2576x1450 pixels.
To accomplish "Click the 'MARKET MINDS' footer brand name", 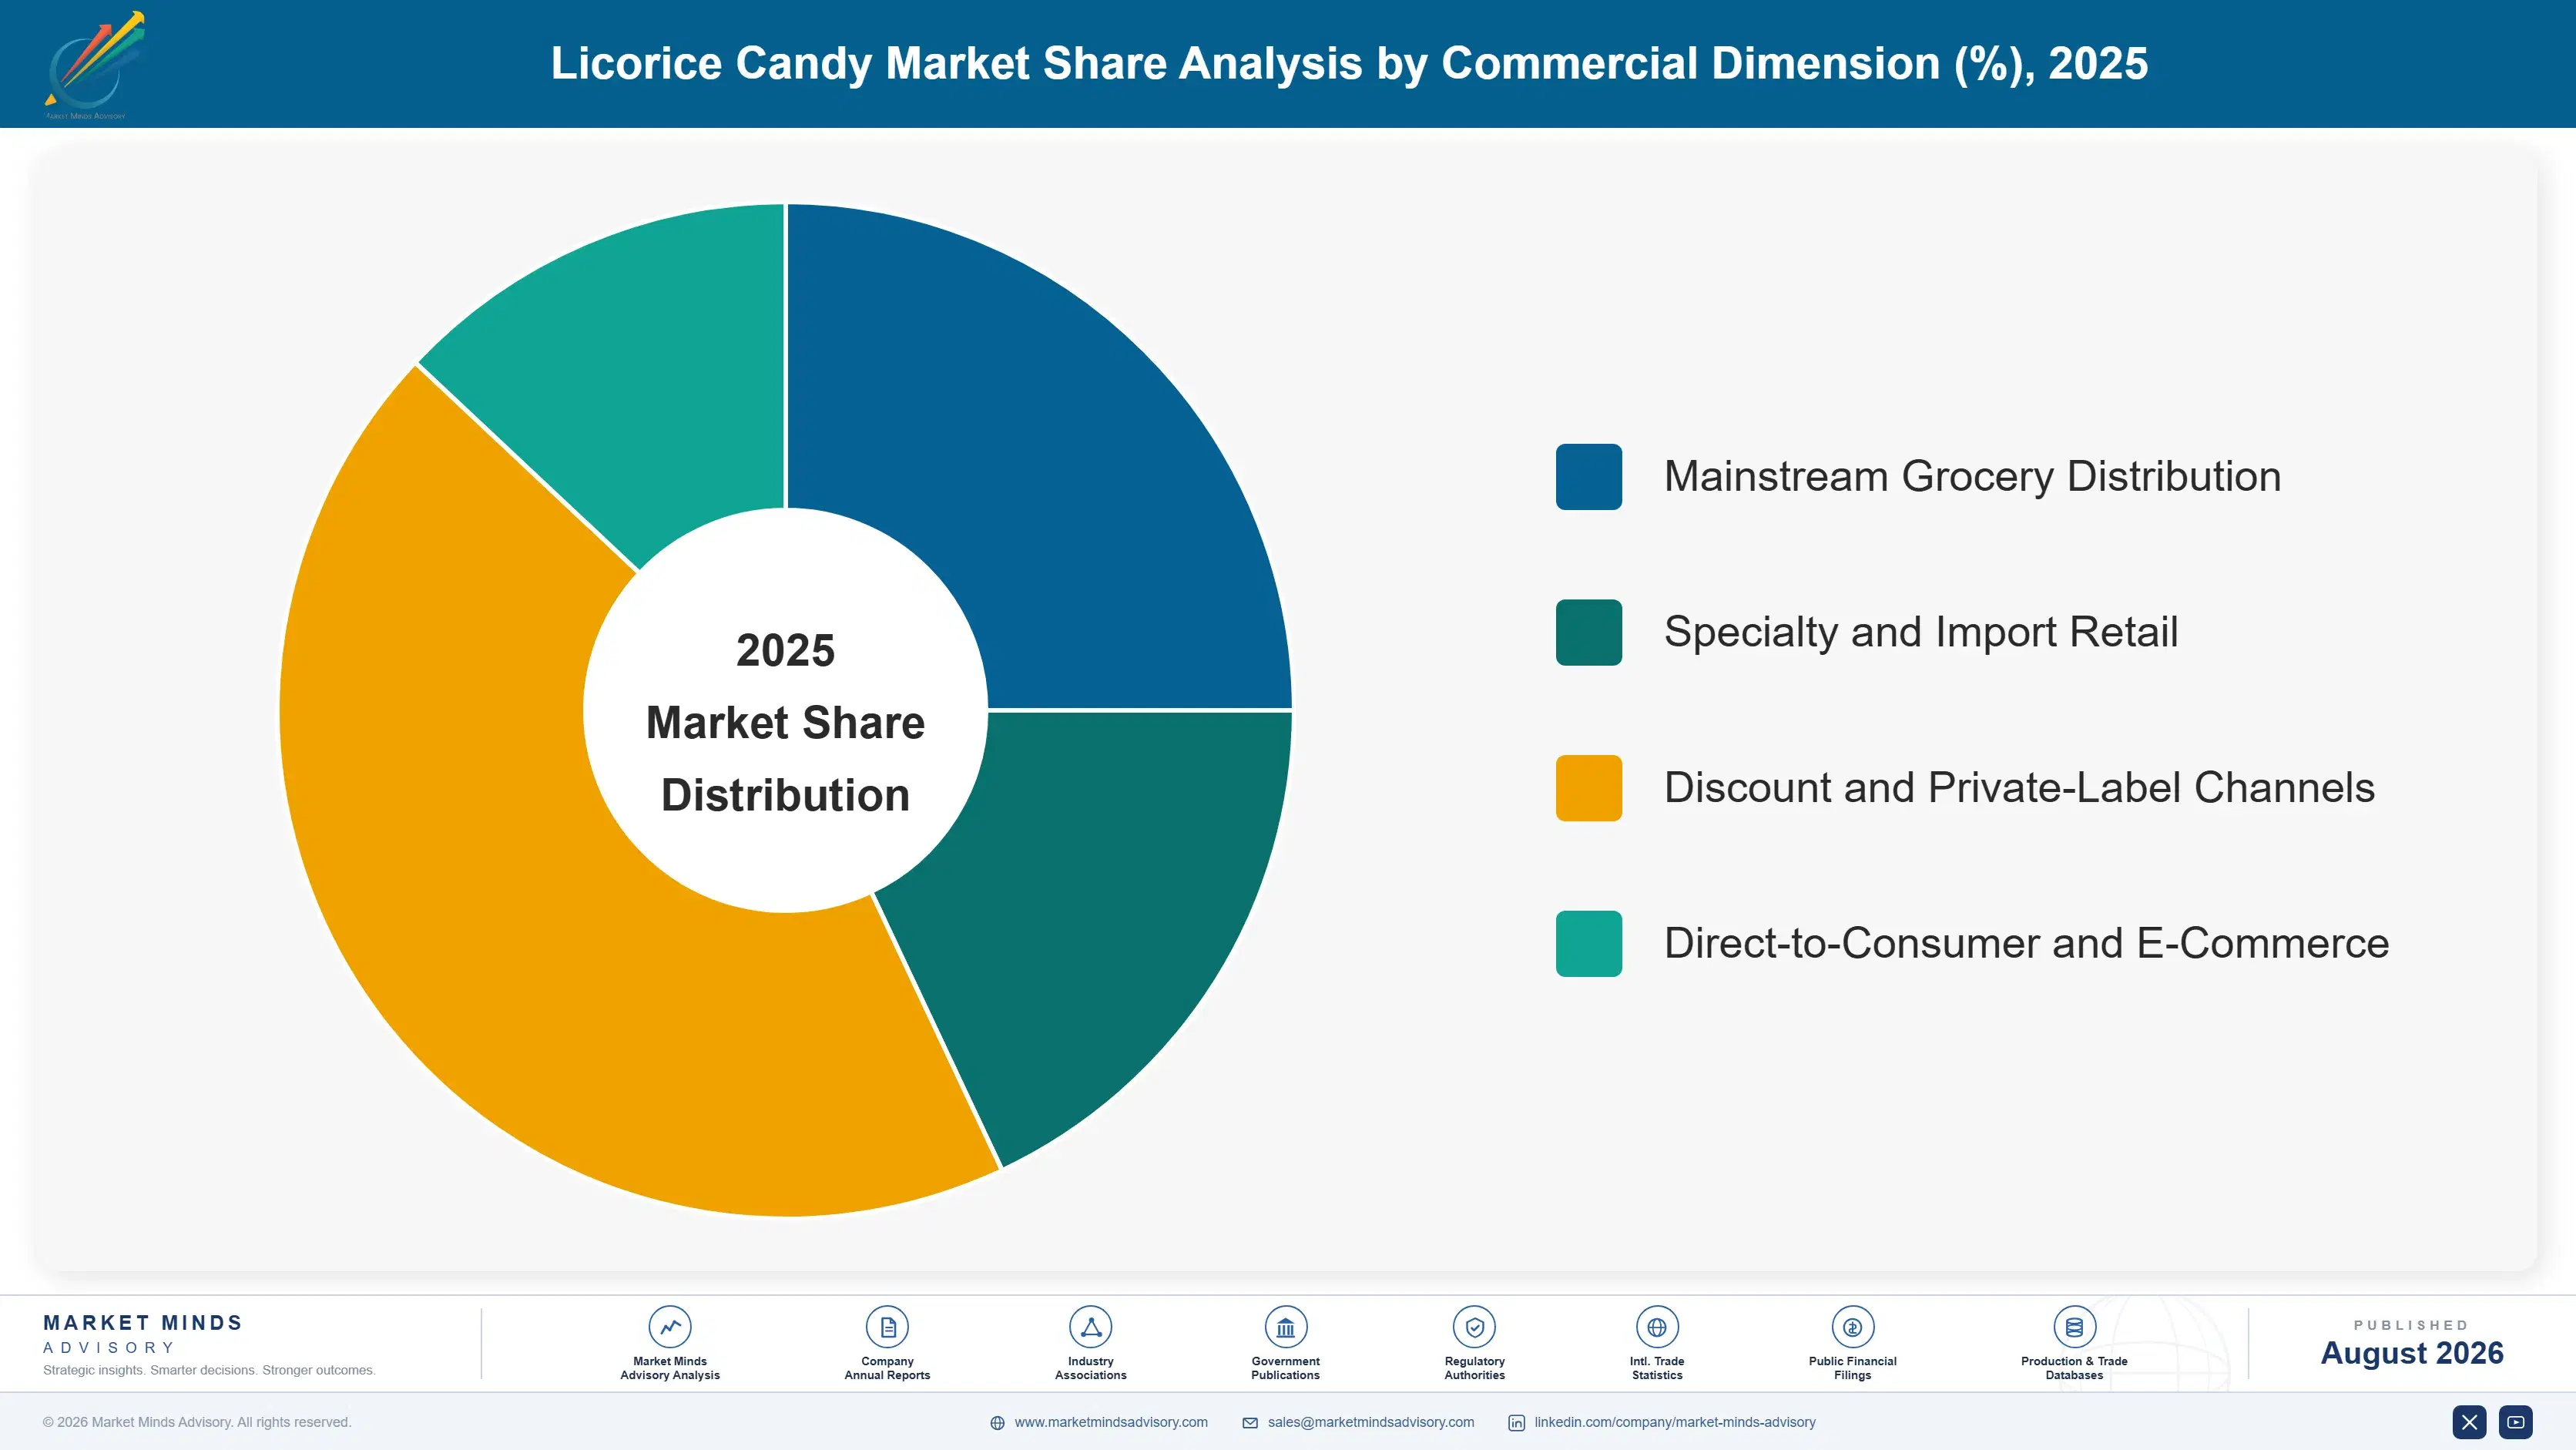I will coord(143,1323).
